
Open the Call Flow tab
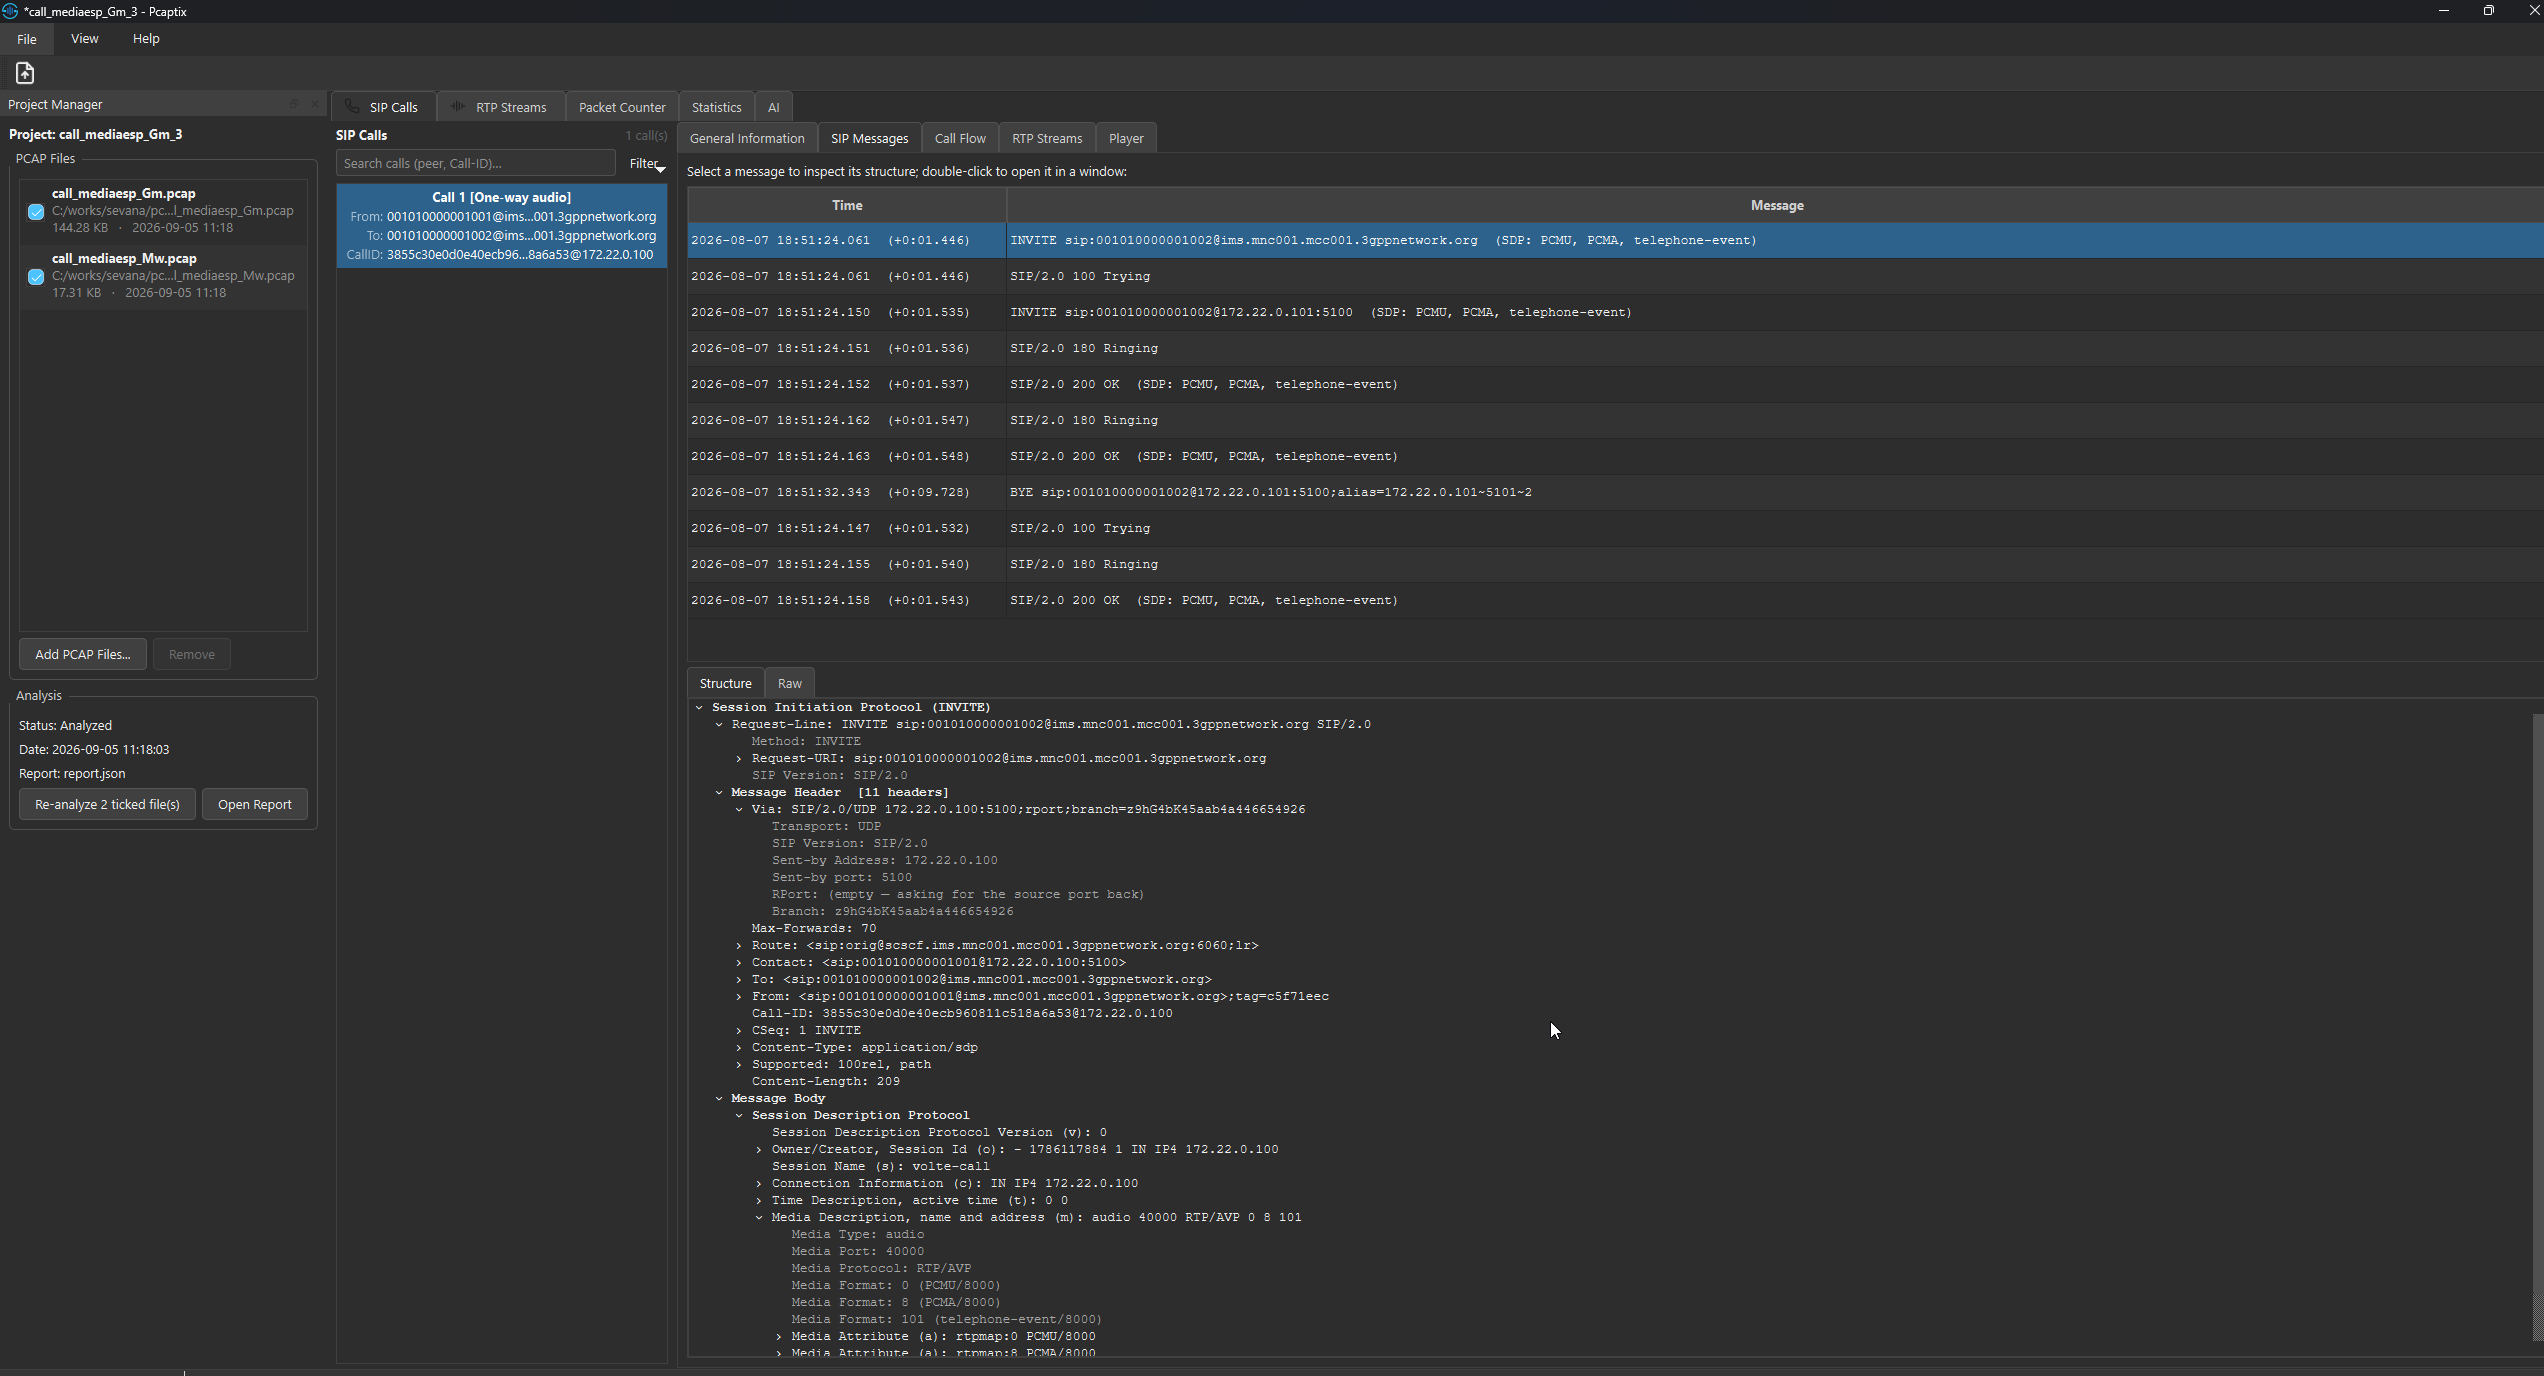(x=960, y=139)
